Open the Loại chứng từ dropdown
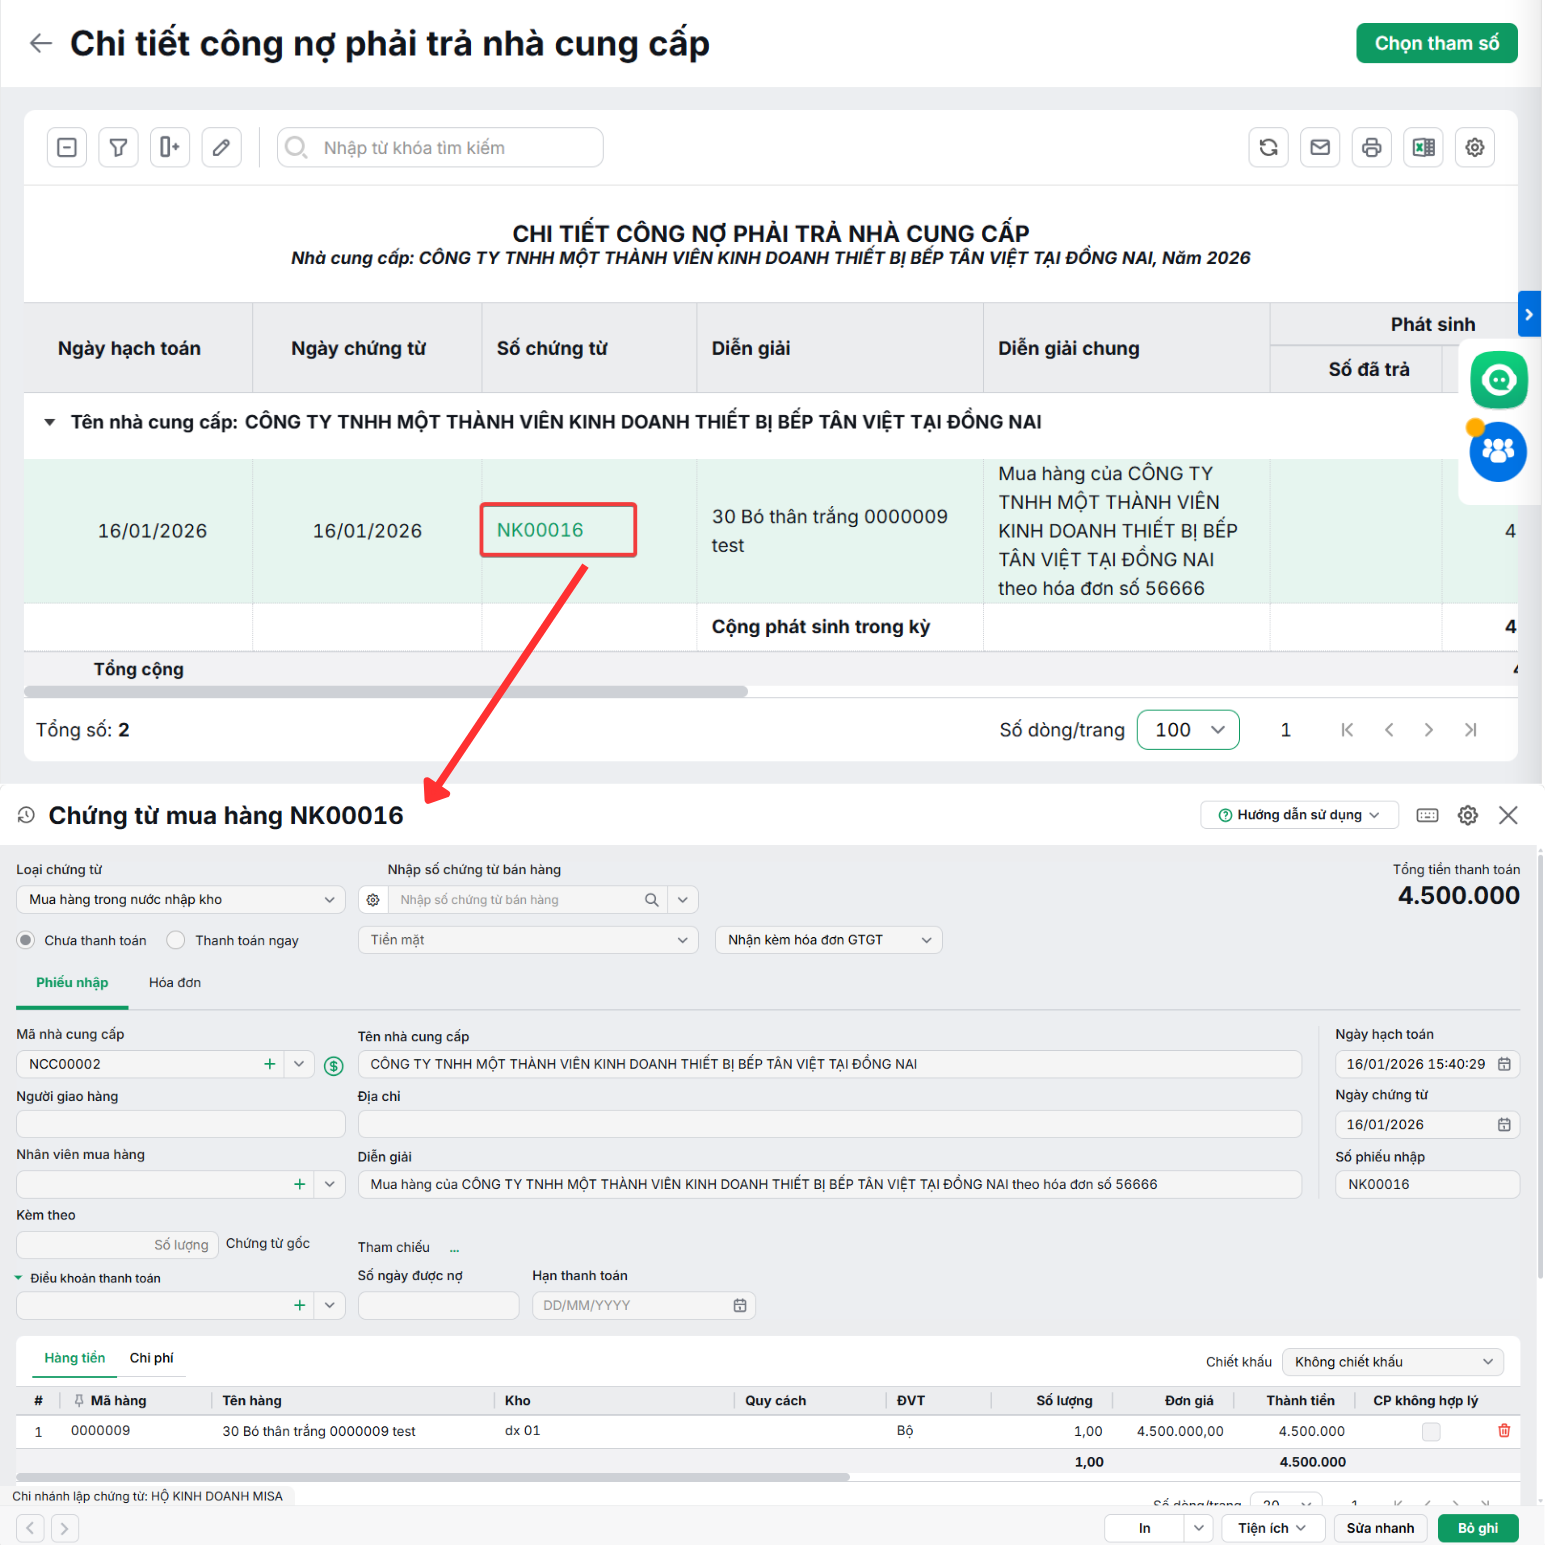Screen dimensions: 1545x1545 tap(180, 900)
